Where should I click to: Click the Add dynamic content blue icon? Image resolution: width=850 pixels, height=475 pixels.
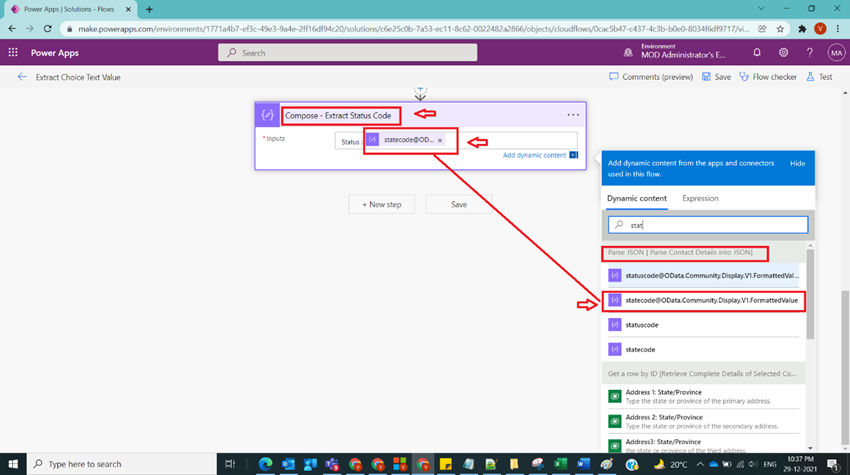574,155
